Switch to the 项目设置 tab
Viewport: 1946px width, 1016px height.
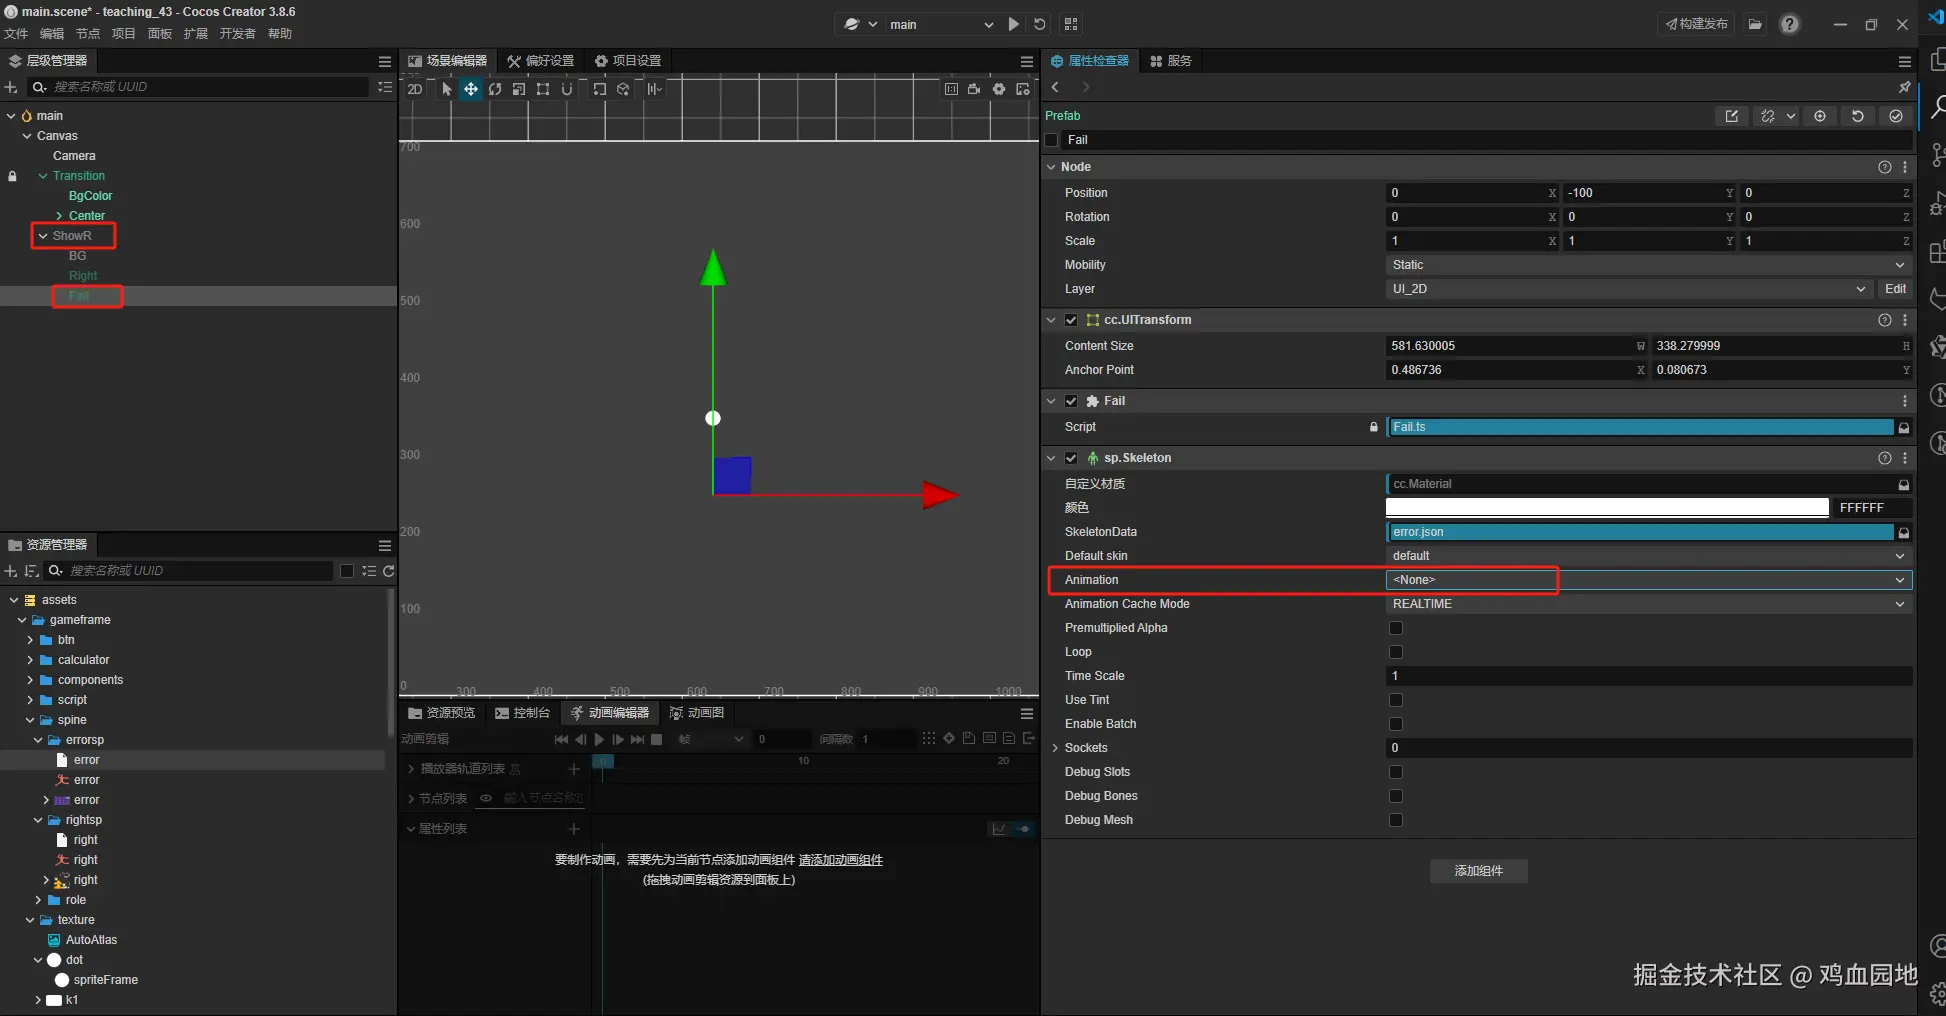628,61
